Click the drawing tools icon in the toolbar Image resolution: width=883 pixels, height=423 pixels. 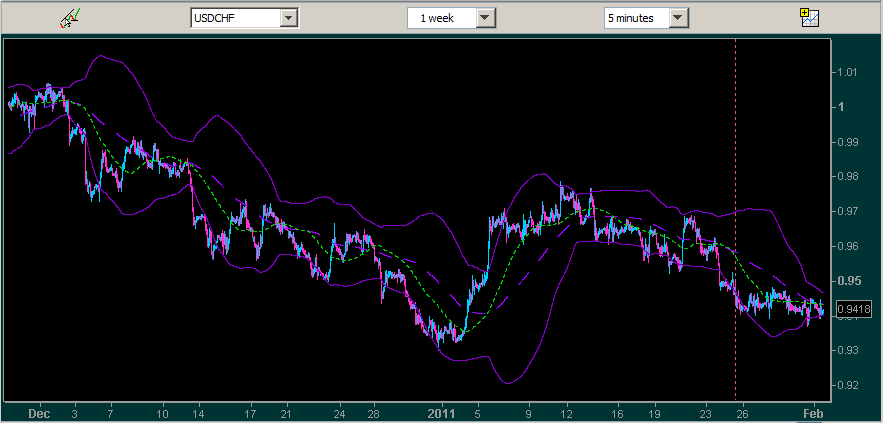click(69, 17)
